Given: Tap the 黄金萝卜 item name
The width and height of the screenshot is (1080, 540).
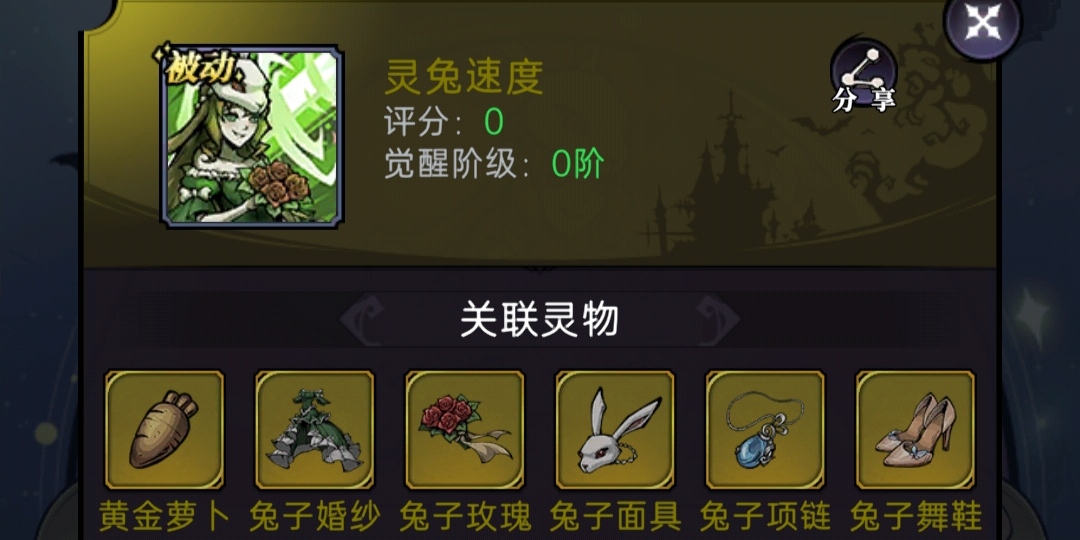Looking at the screenshot, I should [x=165, y=516].
